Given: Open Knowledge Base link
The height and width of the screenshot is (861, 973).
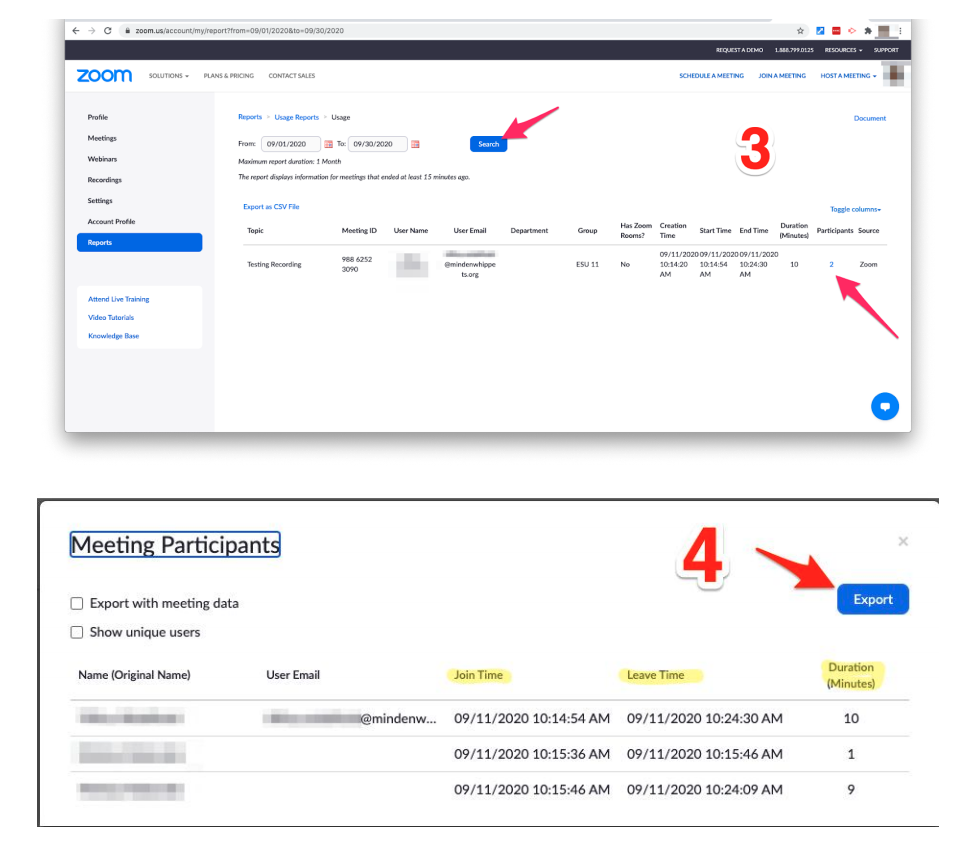Looking at the screenshot, I should pos(114,336).
